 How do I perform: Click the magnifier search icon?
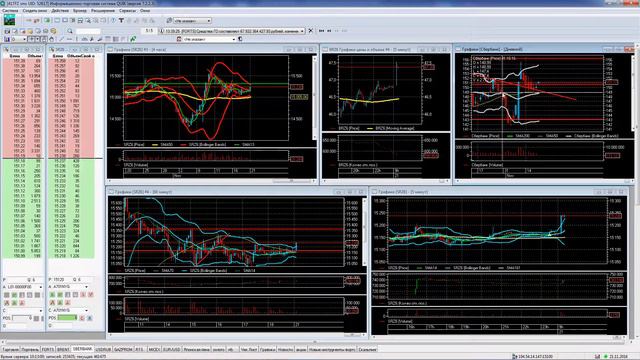70,31
